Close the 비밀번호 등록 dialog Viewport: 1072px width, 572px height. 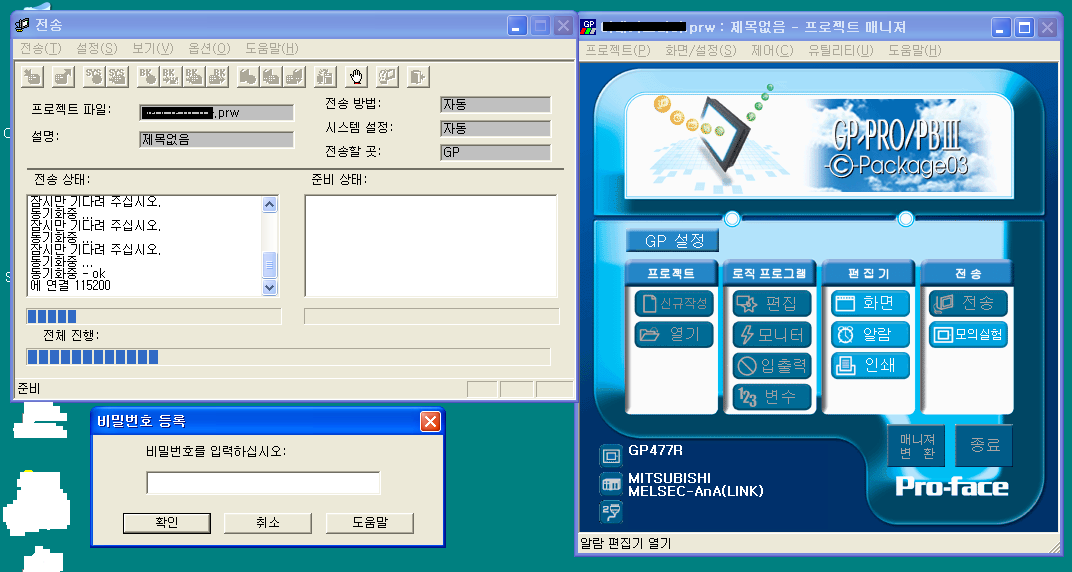[x=430, y=421]
